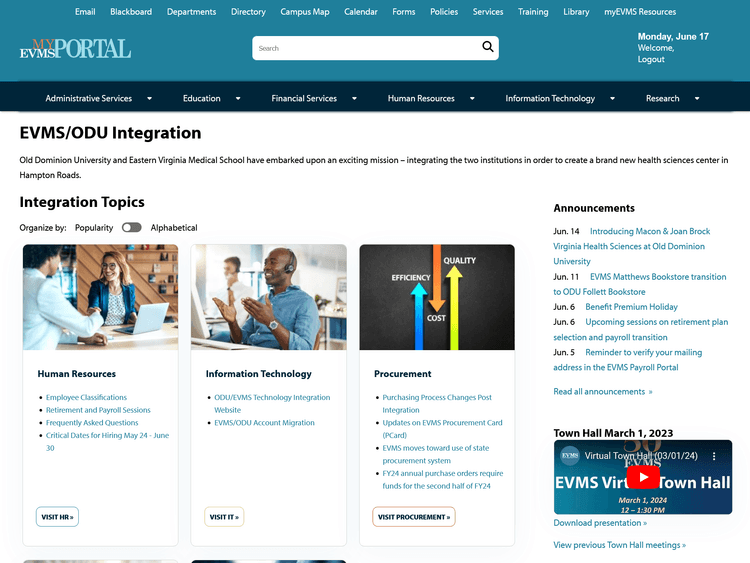Expand the Administrative Services dropdown arrow
750x563 pixels.
coord(149,99)
